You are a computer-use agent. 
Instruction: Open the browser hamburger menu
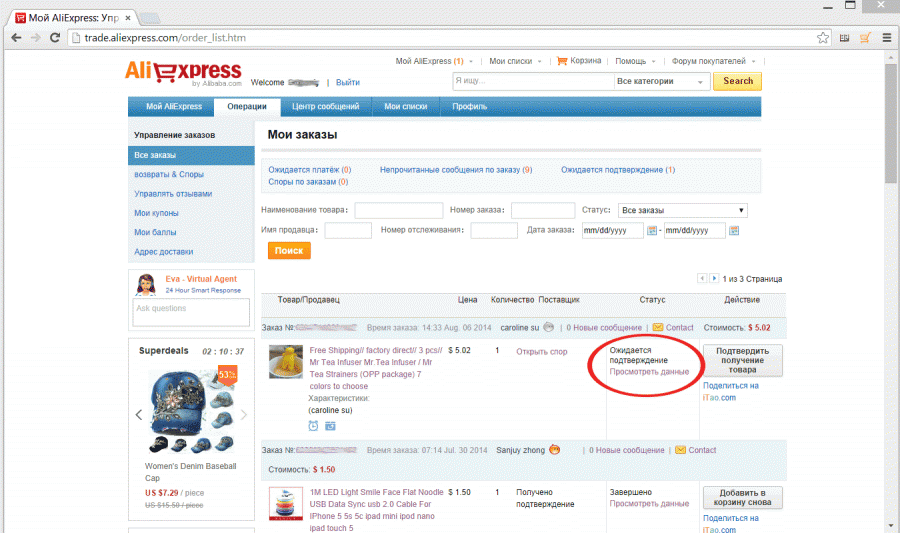[x=887, y=38]
